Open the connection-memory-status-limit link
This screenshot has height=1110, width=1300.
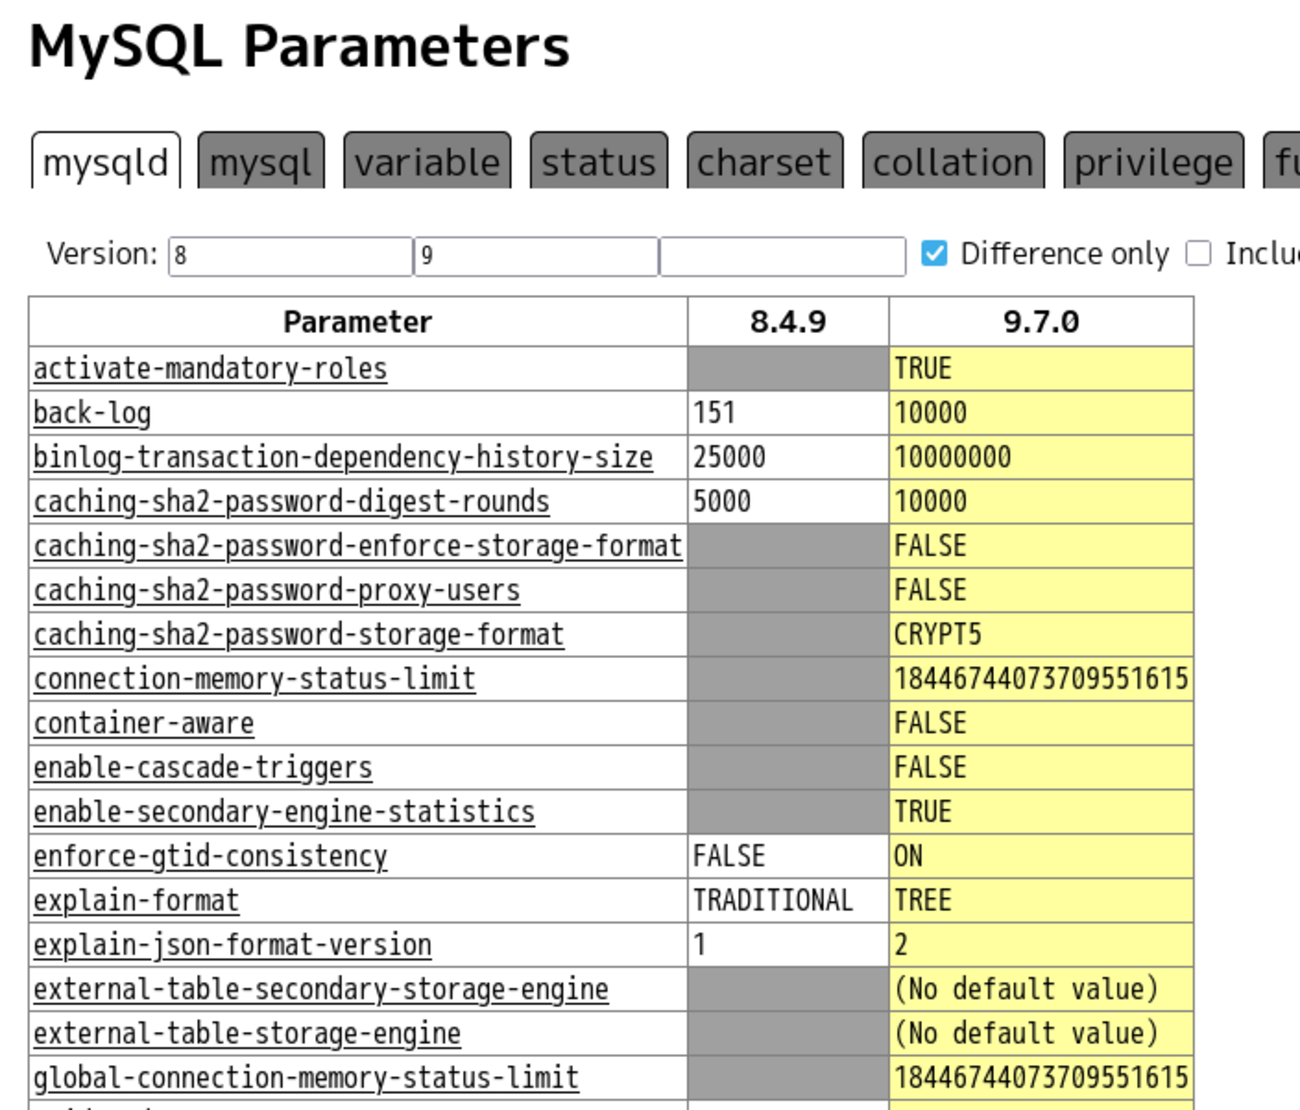(254, 678)
